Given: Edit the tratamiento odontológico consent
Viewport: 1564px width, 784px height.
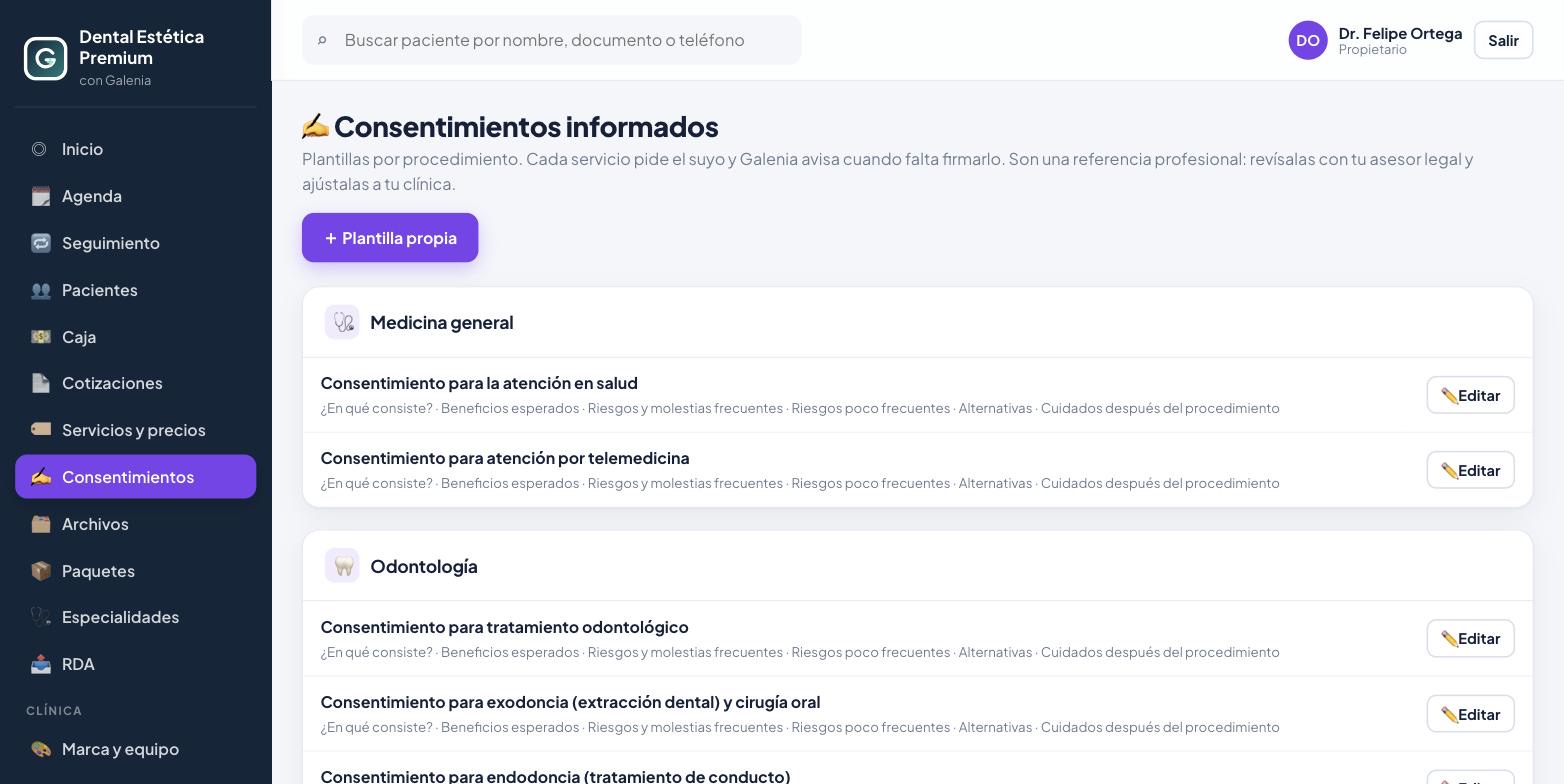Looking at the screenshot, I should 1470,638.
